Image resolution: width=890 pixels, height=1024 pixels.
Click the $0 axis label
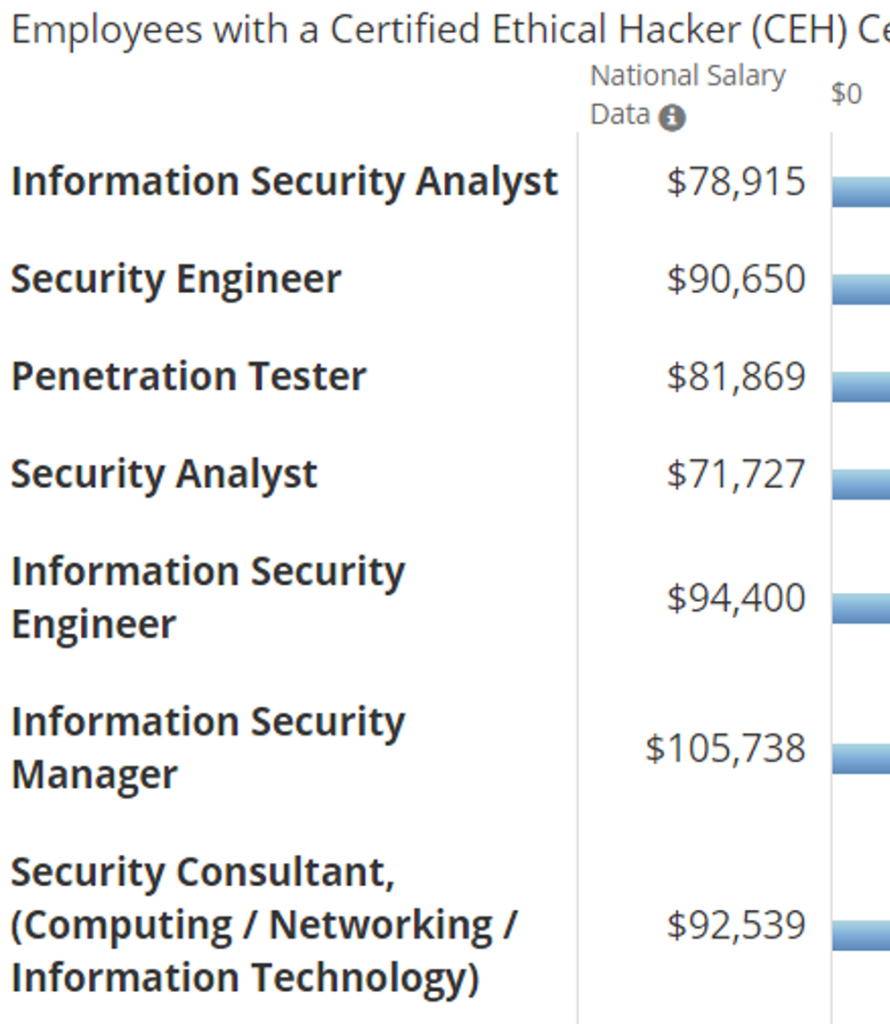click(846, 94)
